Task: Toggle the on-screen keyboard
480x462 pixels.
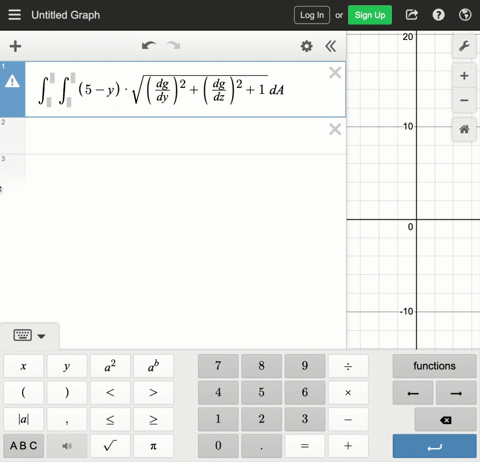Action: [23, 335]
